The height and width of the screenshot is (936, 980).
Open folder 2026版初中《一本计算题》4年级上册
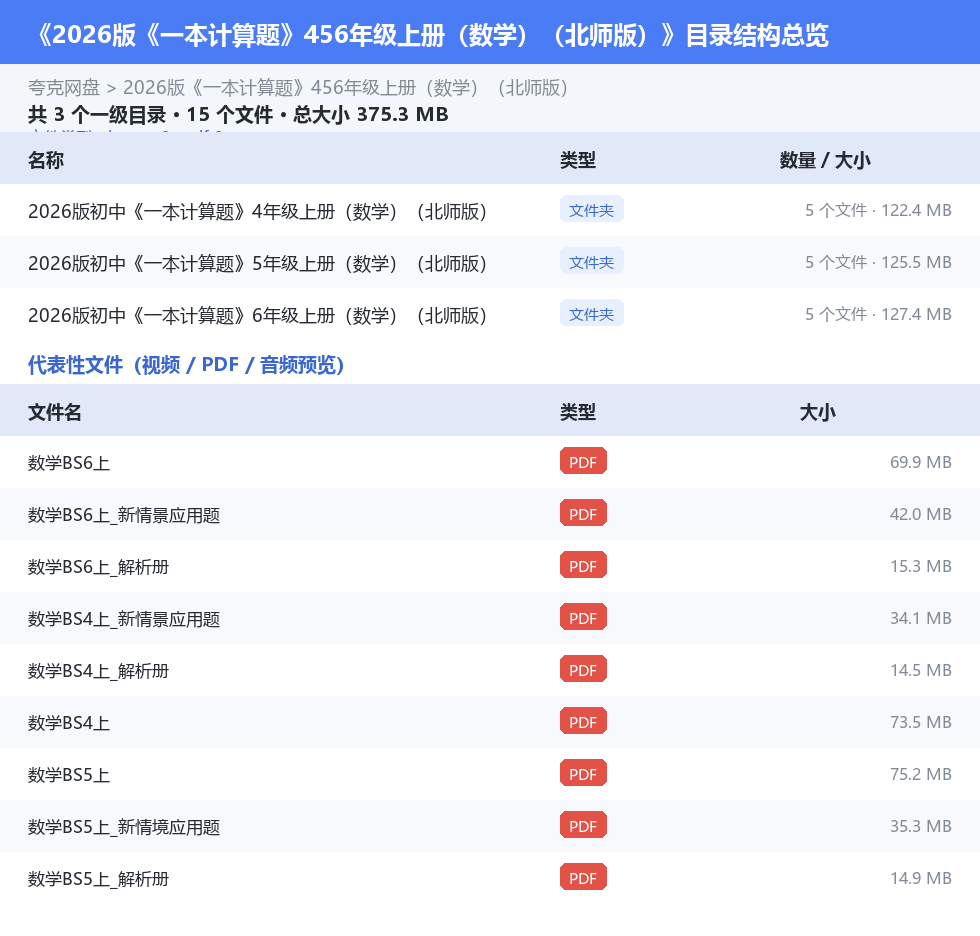(x=258, y=212)
